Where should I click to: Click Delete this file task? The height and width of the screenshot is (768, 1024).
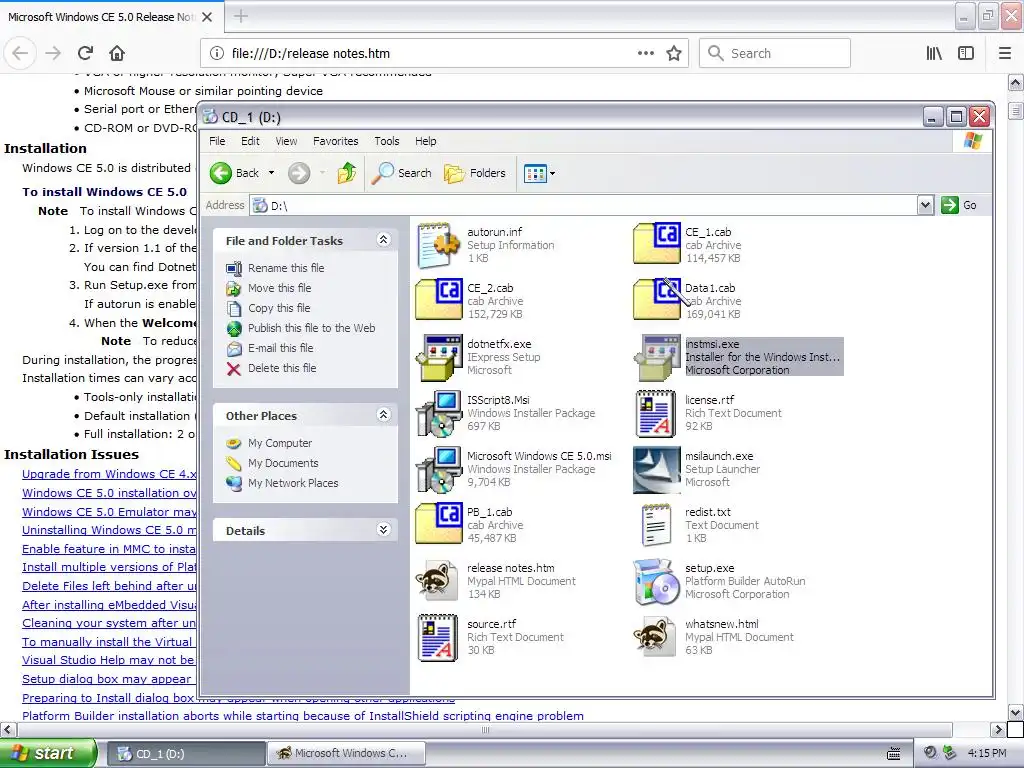coord(282,368)
